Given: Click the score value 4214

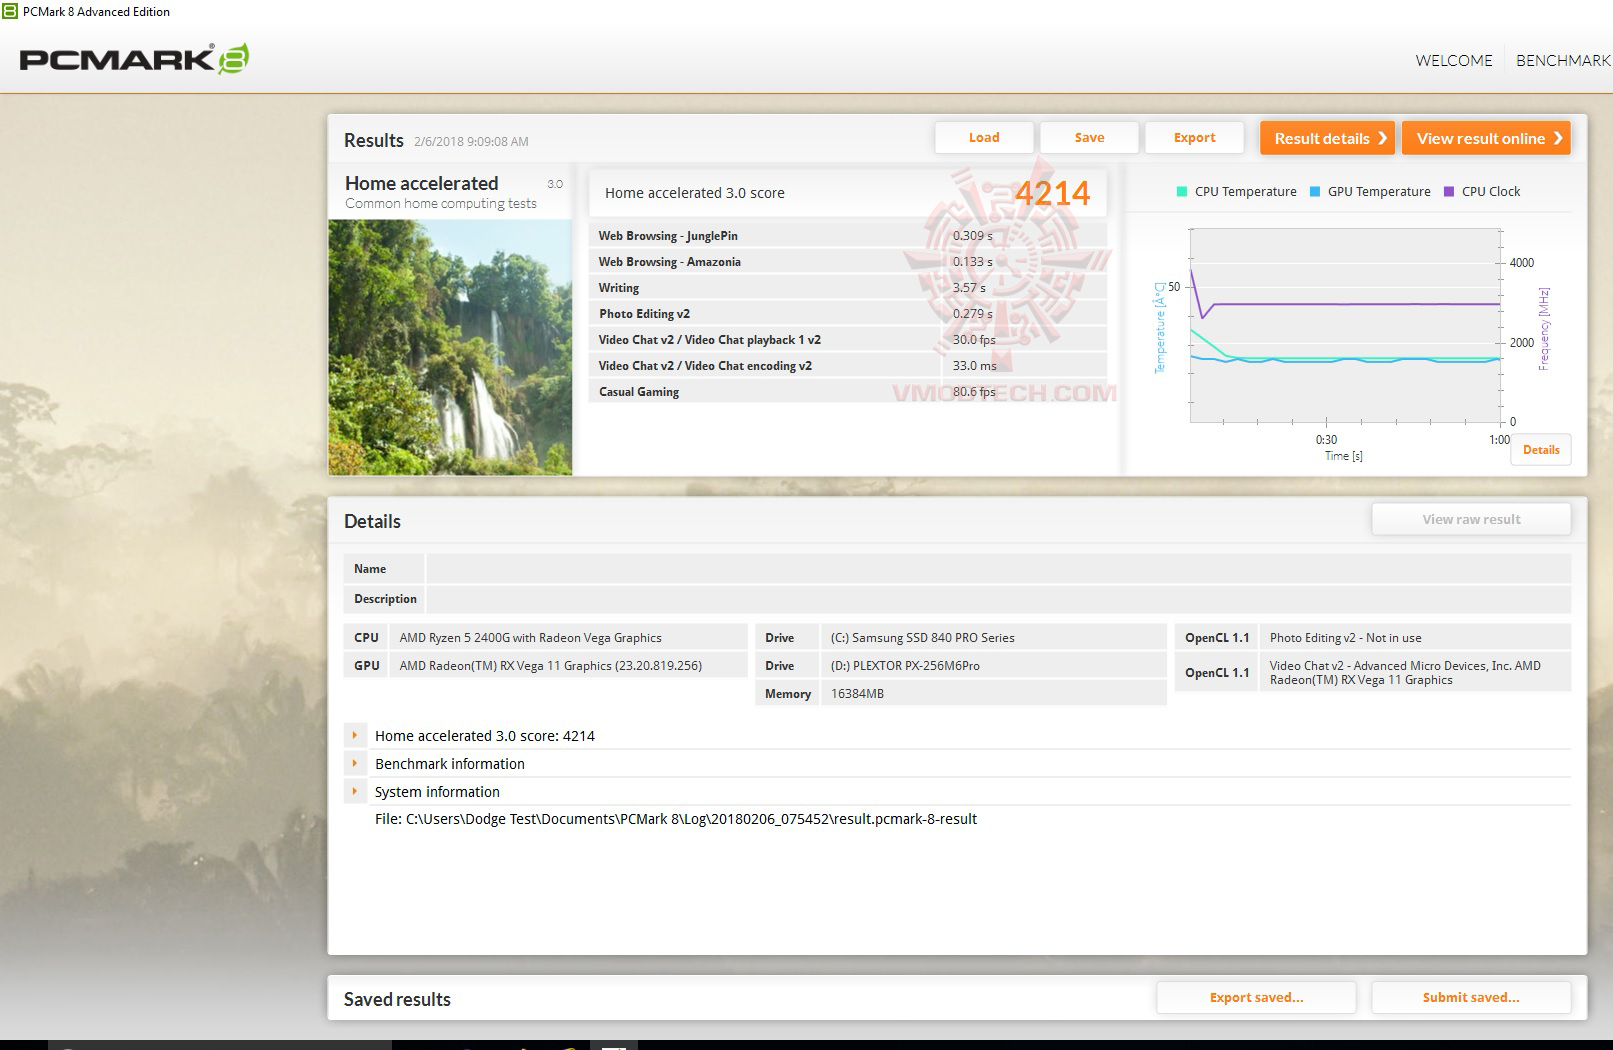Looking at the screenshot, I should (x=1052, y=193).
